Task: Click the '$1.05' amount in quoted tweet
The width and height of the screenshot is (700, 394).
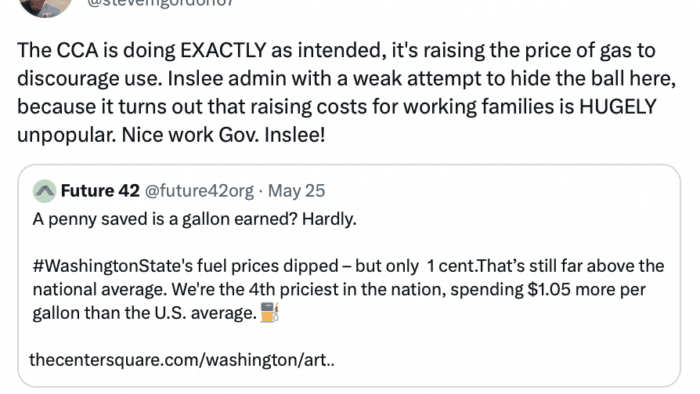Action: tap(549, 290)
